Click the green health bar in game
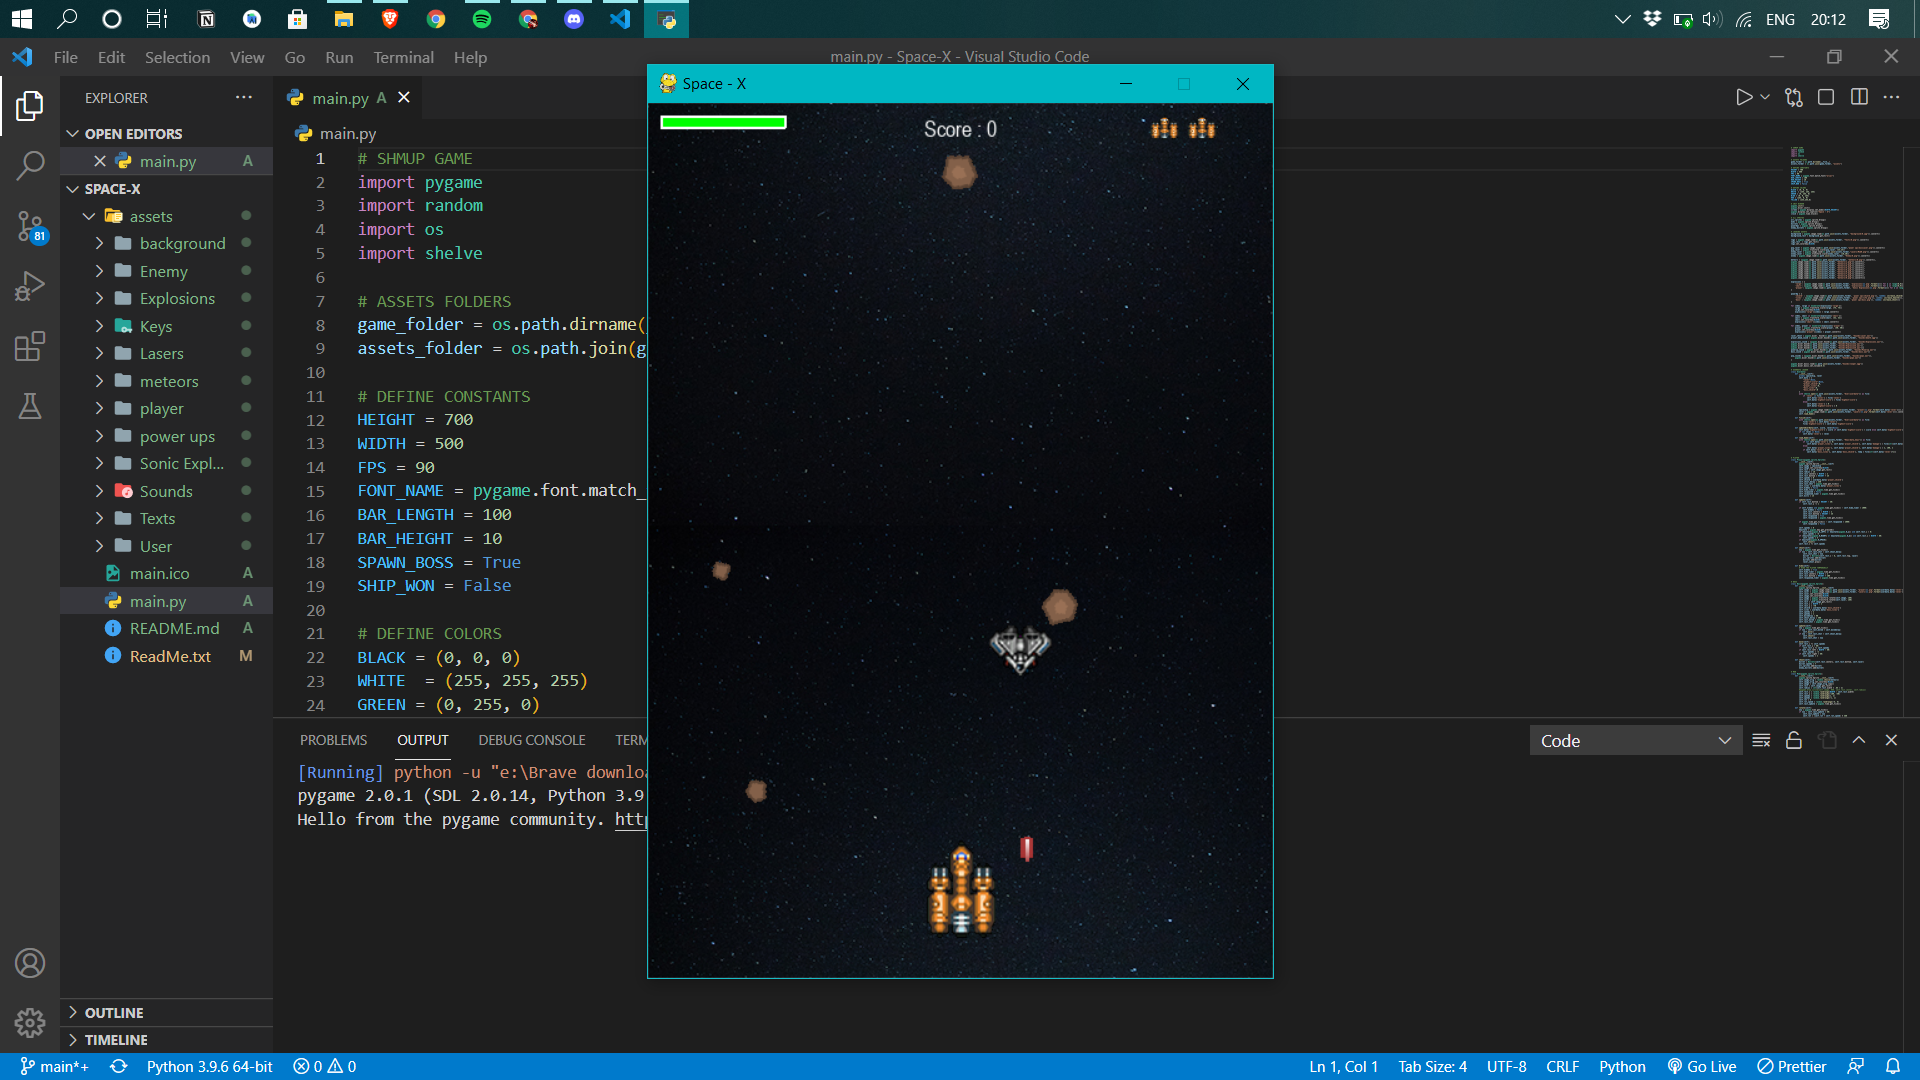The image size is (1920, 1080). [x=723, y=123]
